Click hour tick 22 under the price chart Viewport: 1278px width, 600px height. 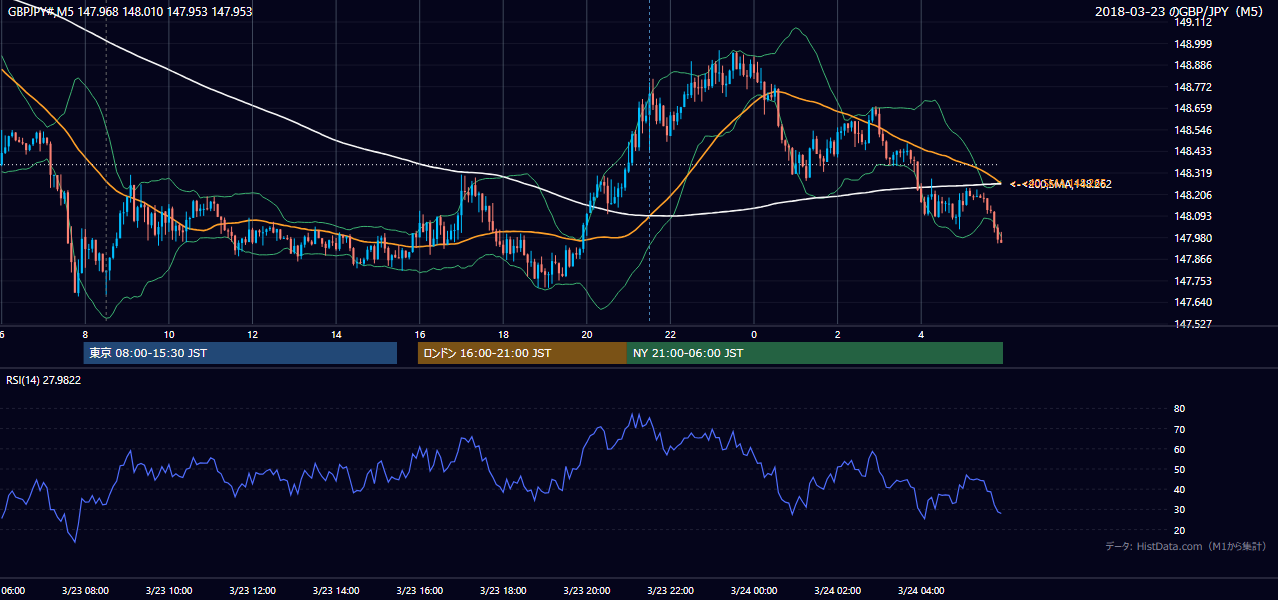tap(671, 334)
